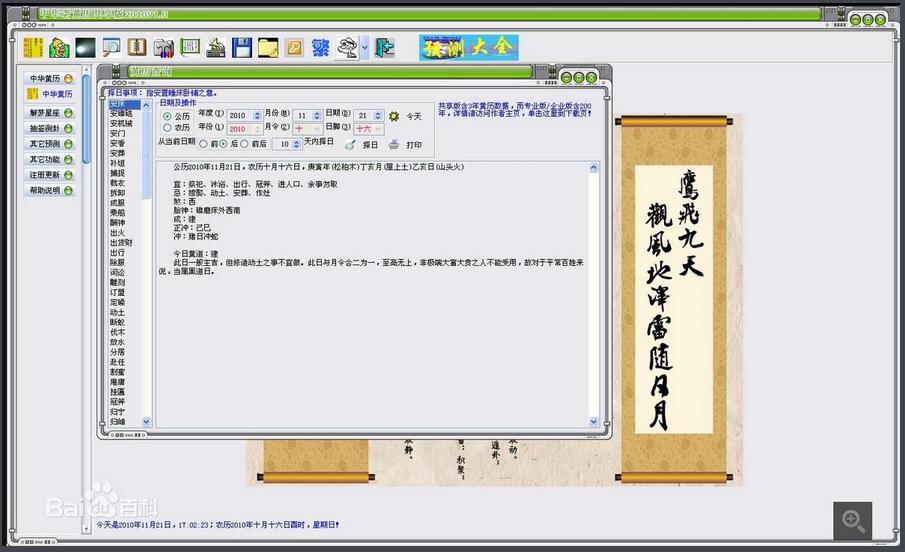
Task: Select the 公历 solar calendar radio button
Action: click(167, 116)
